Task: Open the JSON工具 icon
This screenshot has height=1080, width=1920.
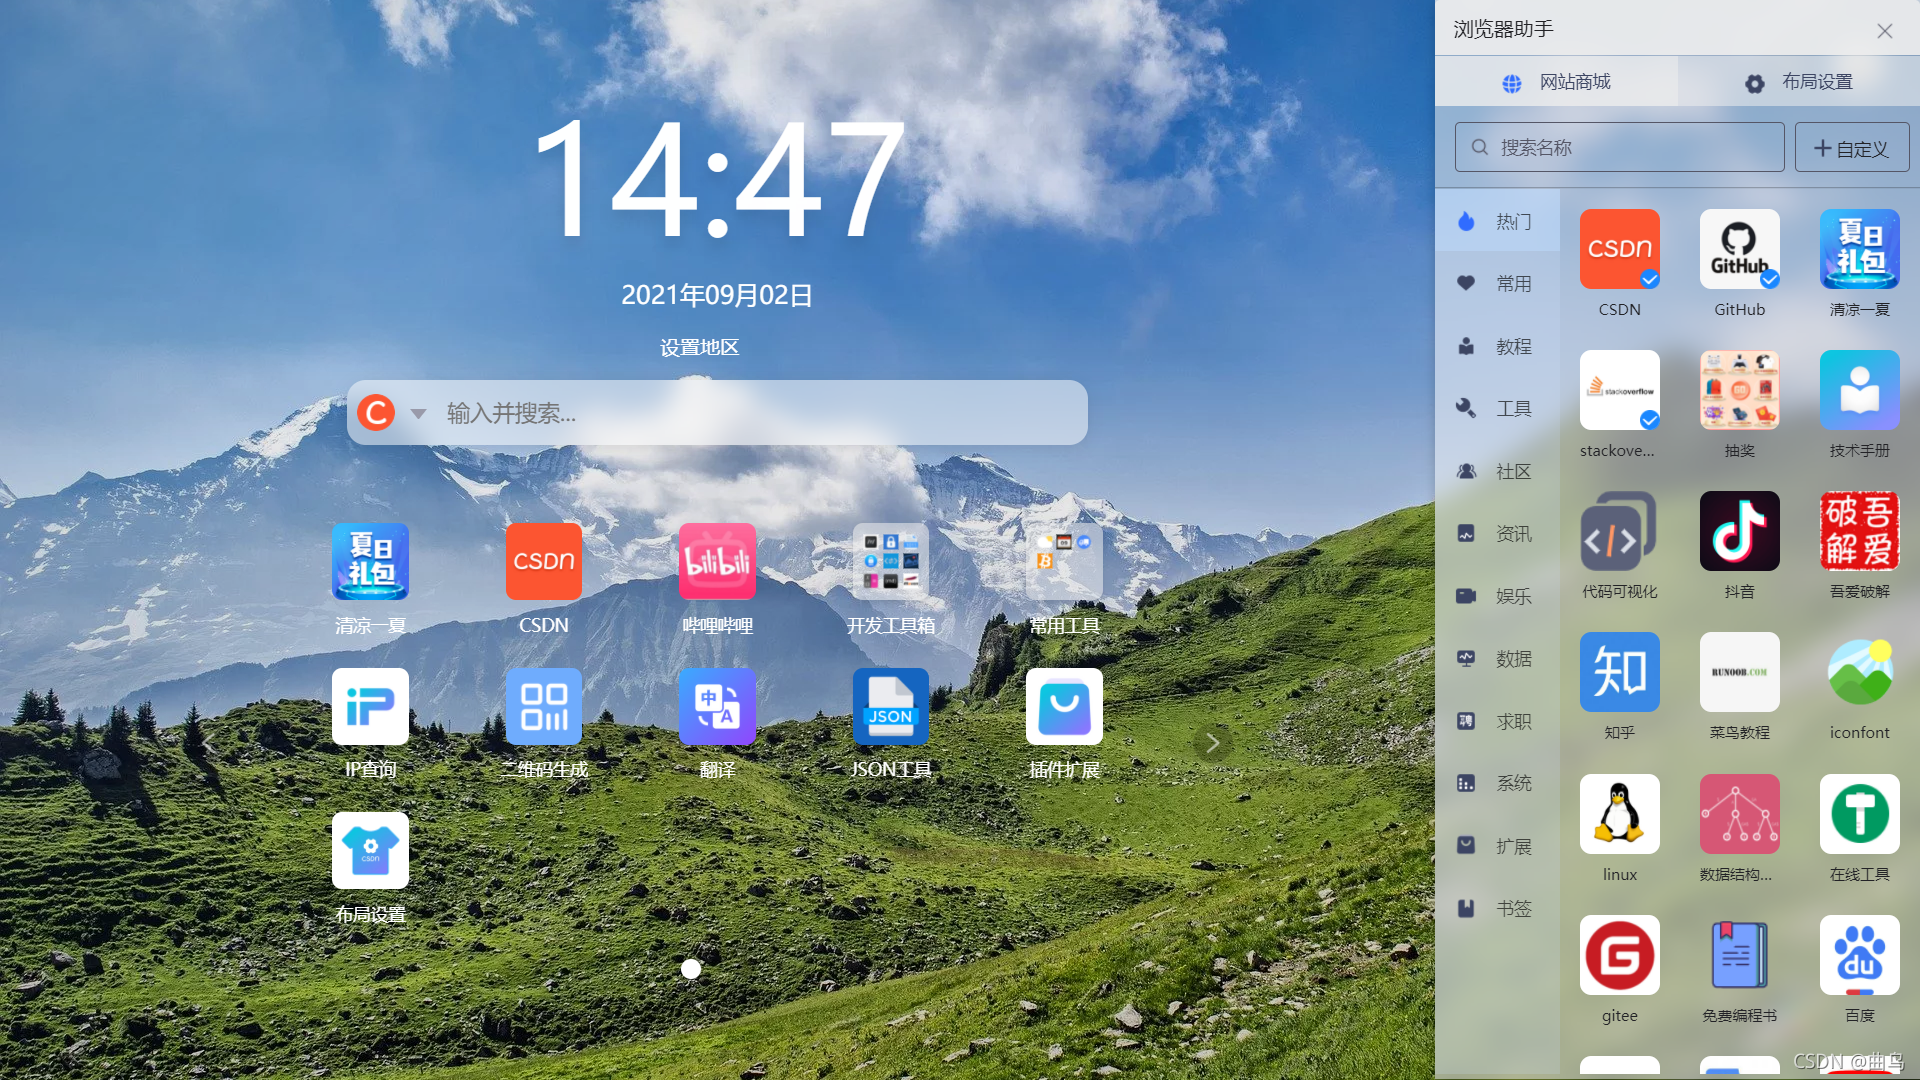Action: coord(890,706)
